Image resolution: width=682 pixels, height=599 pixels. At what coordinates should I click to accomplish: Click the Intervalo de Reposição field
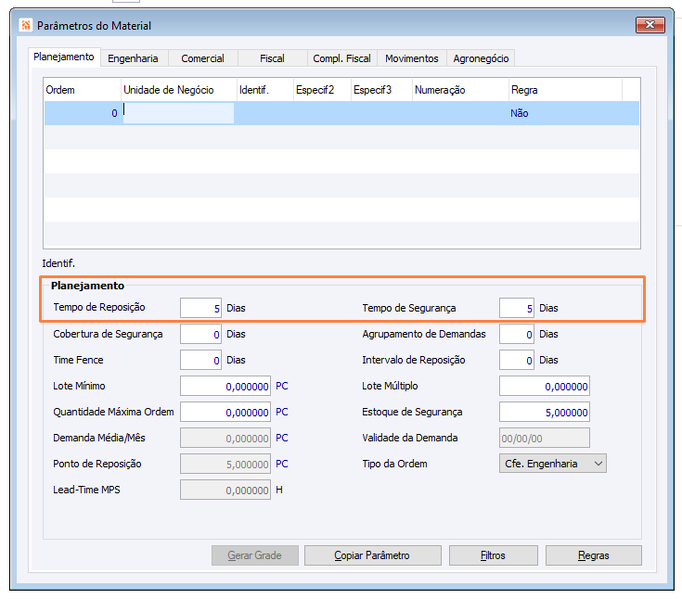pos(517,360)
